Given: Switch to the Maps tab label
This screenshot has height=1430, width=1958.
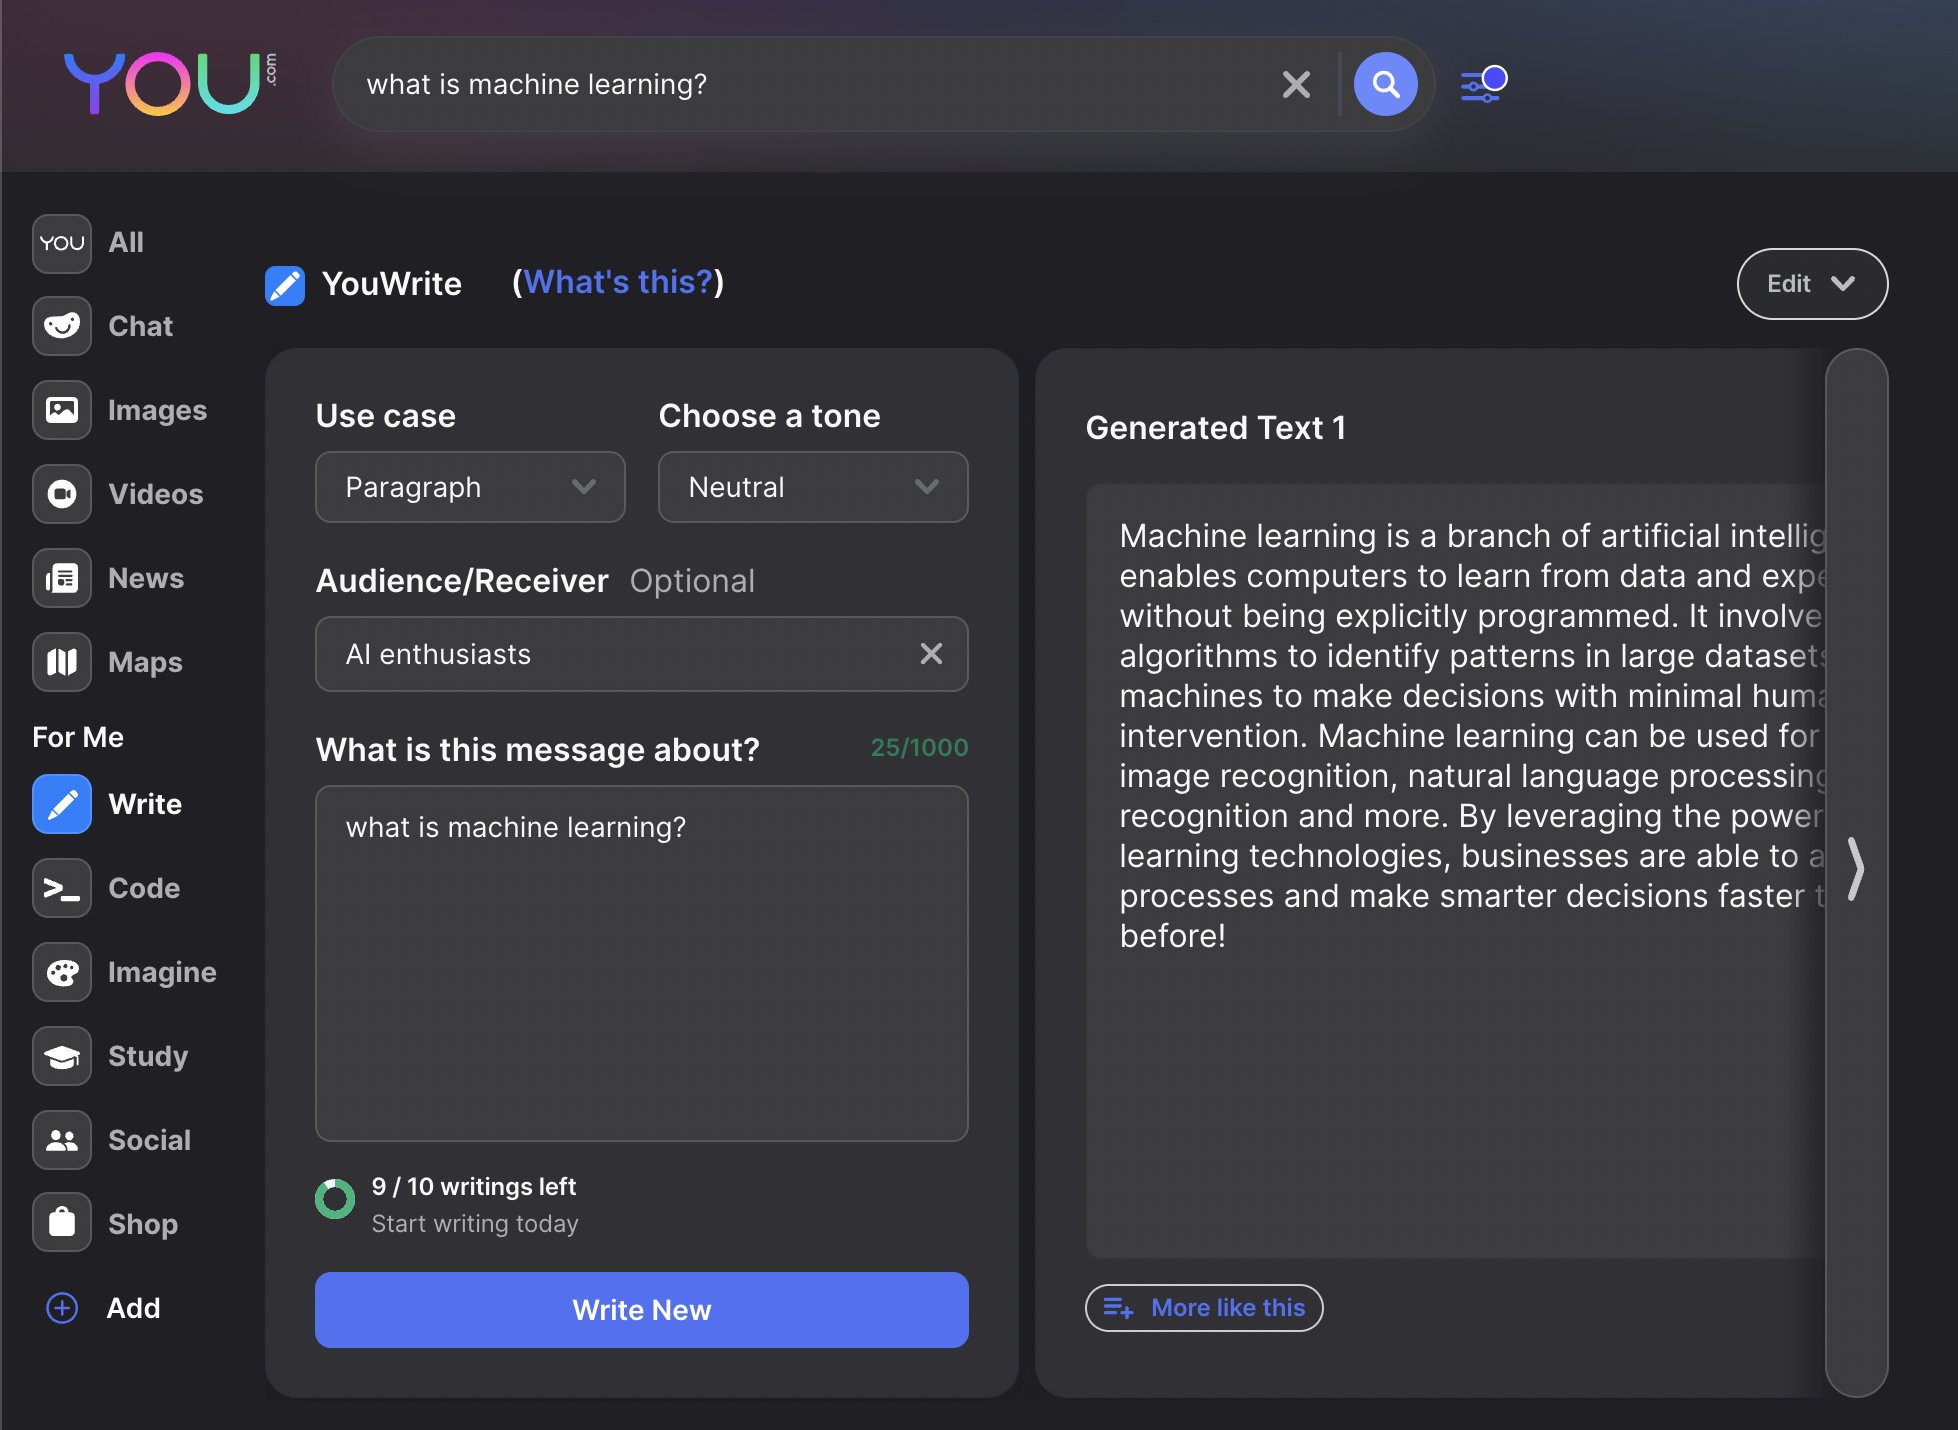Looking at the screenshot, I should click(x=145, y=662).
